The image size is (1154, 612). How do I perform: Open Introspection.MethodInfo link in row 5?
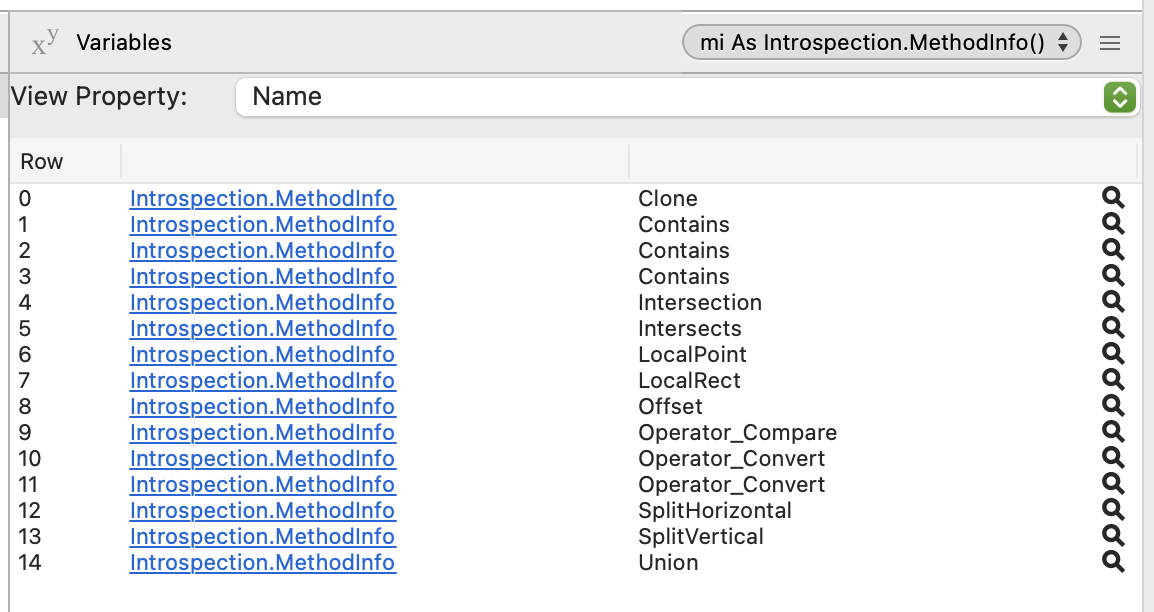[x=262, y=328]
